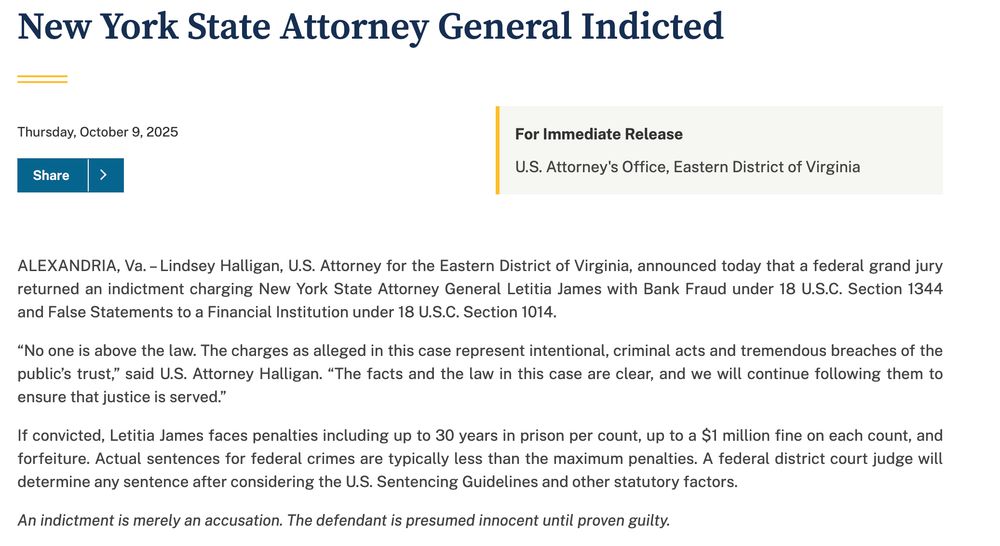1000x546 pixels.
Task: Click the yellow vertical bar beside the release box
Action: [497, 150]
